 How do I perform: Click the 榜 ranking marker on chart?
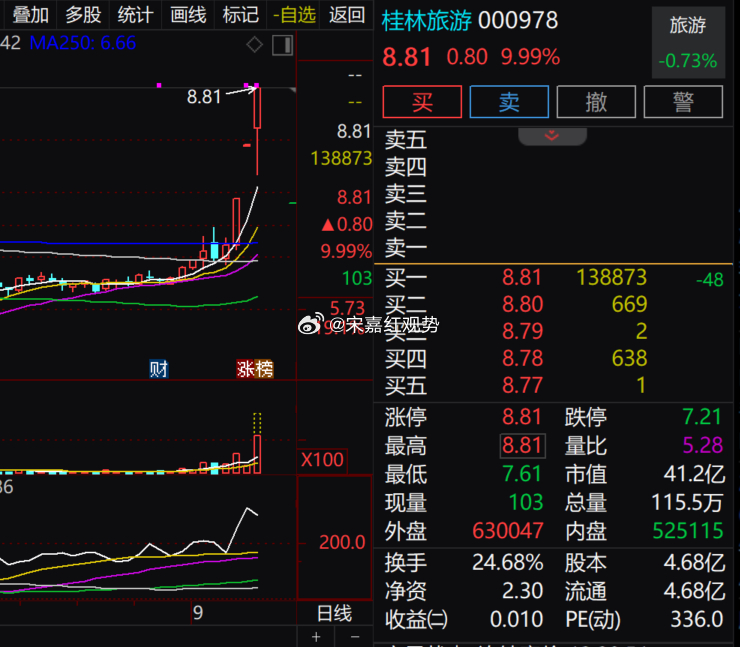pyautogui.click(x=264, y=369)
